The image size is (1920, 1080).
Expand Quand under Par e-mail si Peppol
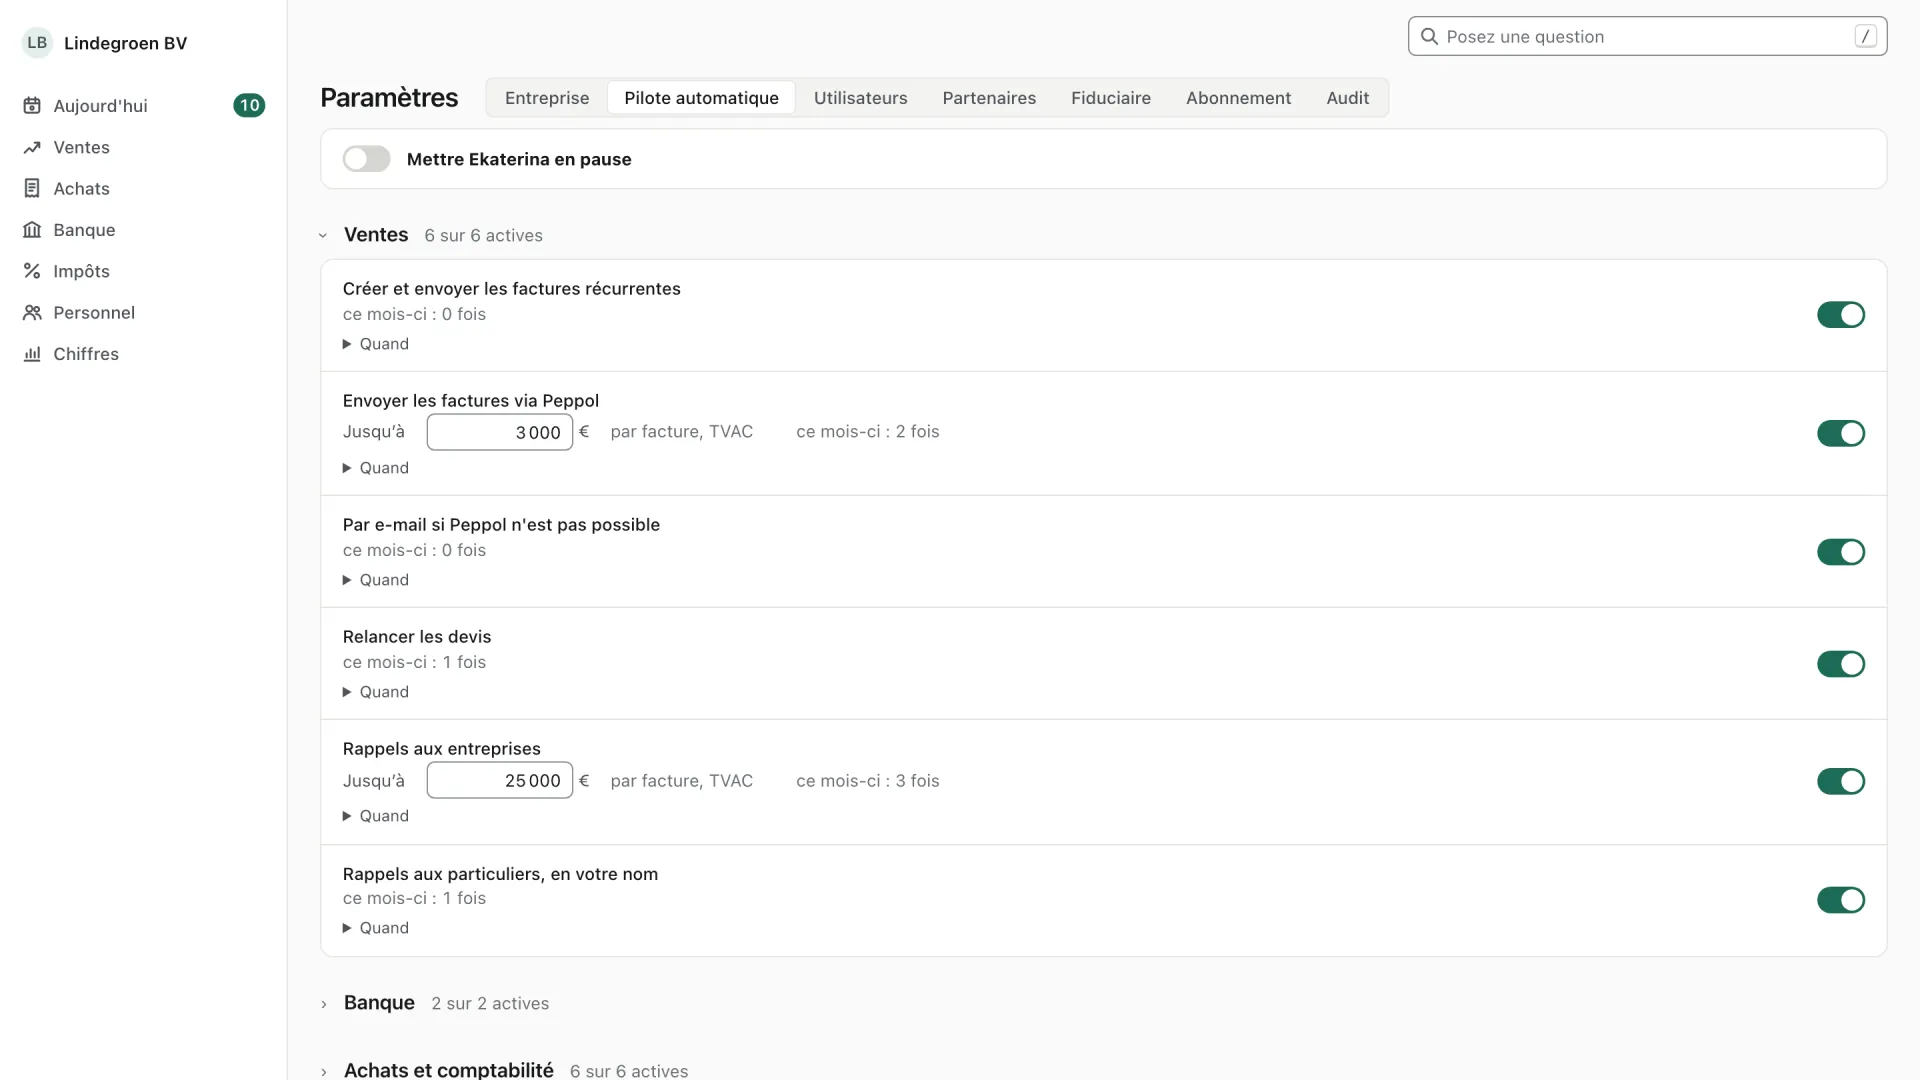376,580
